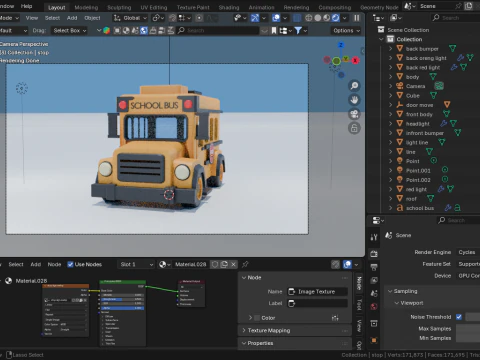The height and width of the screenshot is (360, 480).
Task: Click the funnel filter icon in viewport header
Action: 298,31
